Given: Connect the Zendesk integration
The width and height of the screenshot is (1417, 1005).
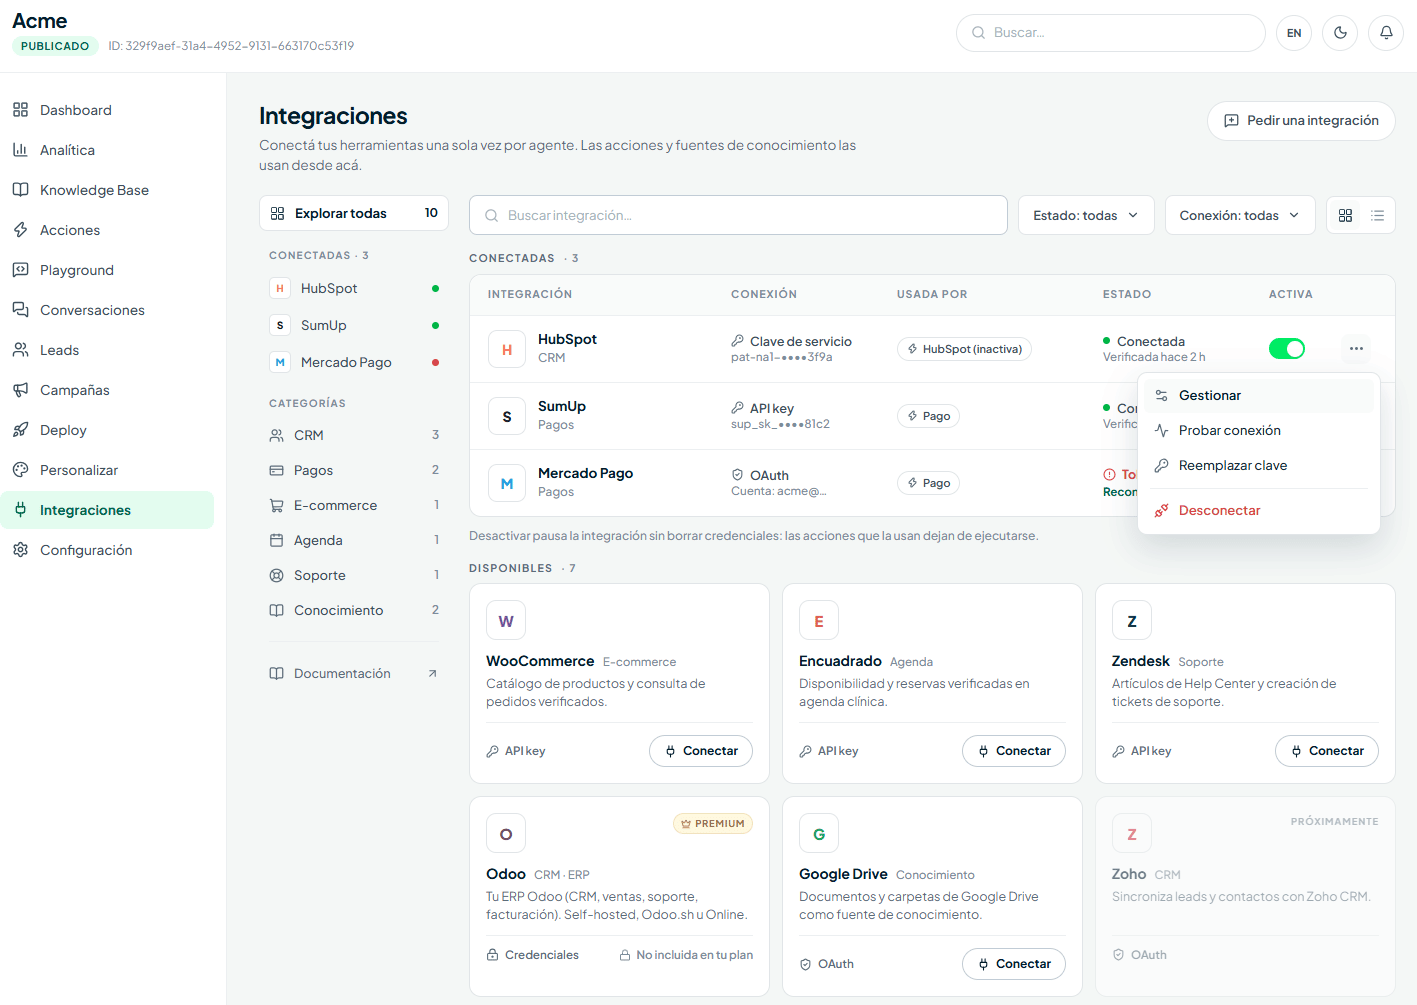Looking at the screenshot, I should pos(1327,751).
